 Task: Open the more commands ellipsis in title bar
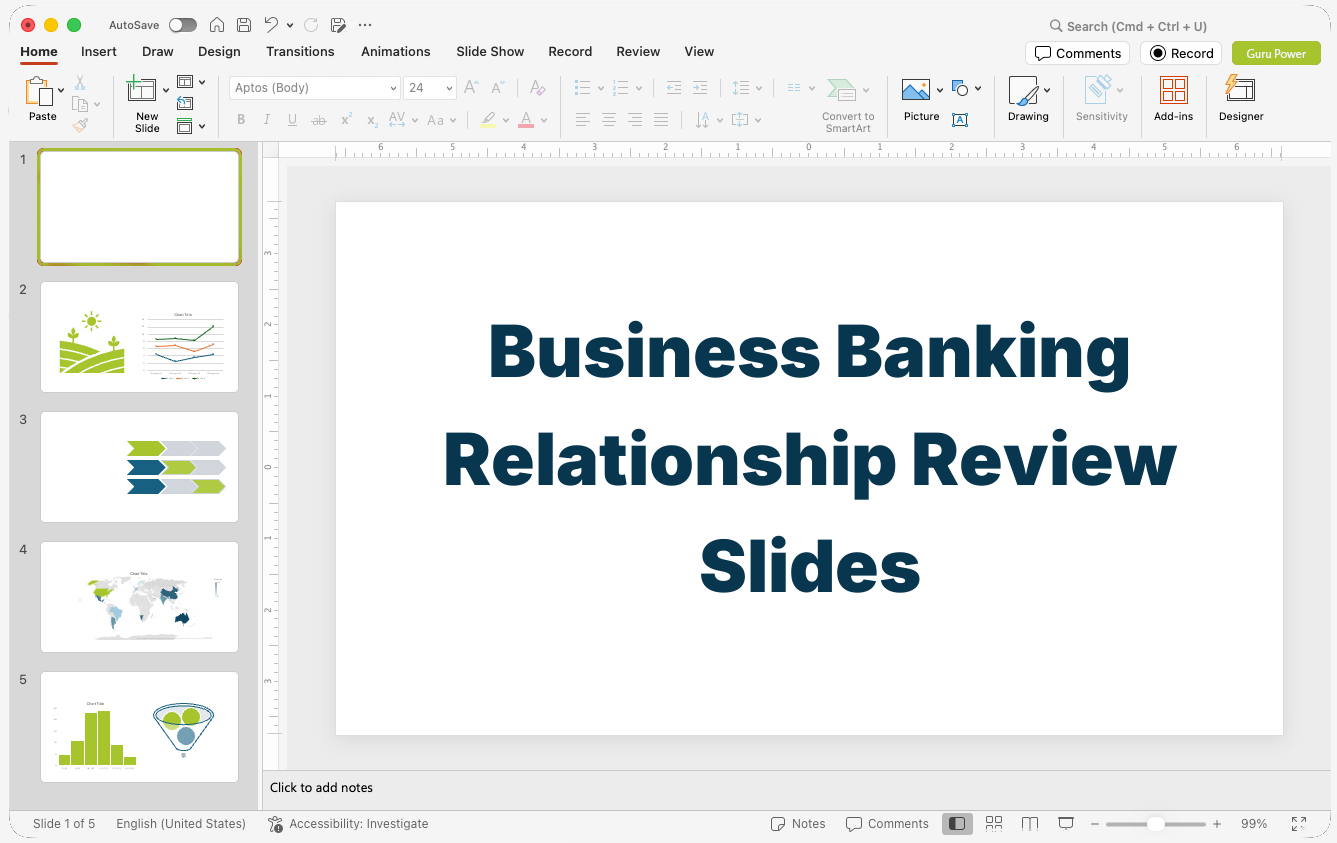365,25
